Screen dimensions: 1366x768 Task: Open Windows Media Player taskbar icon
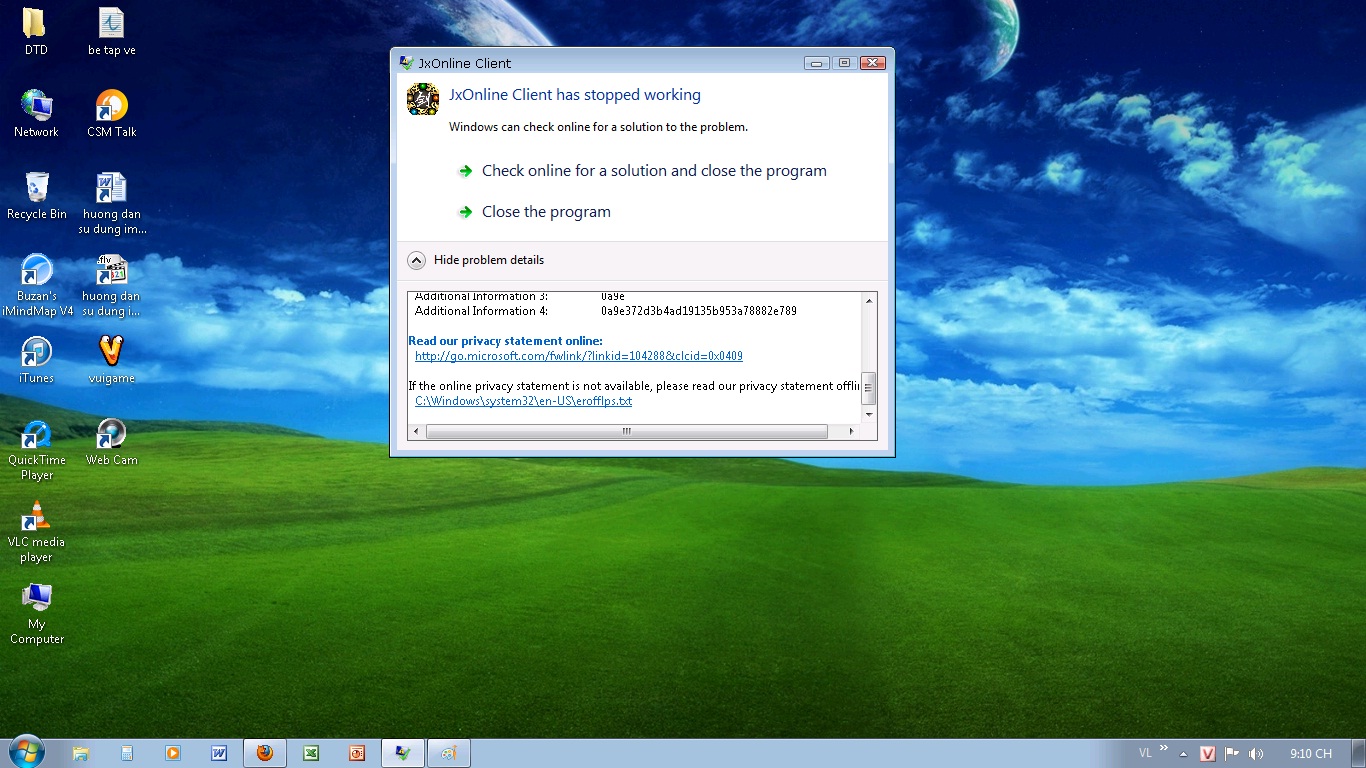[173, 753]
